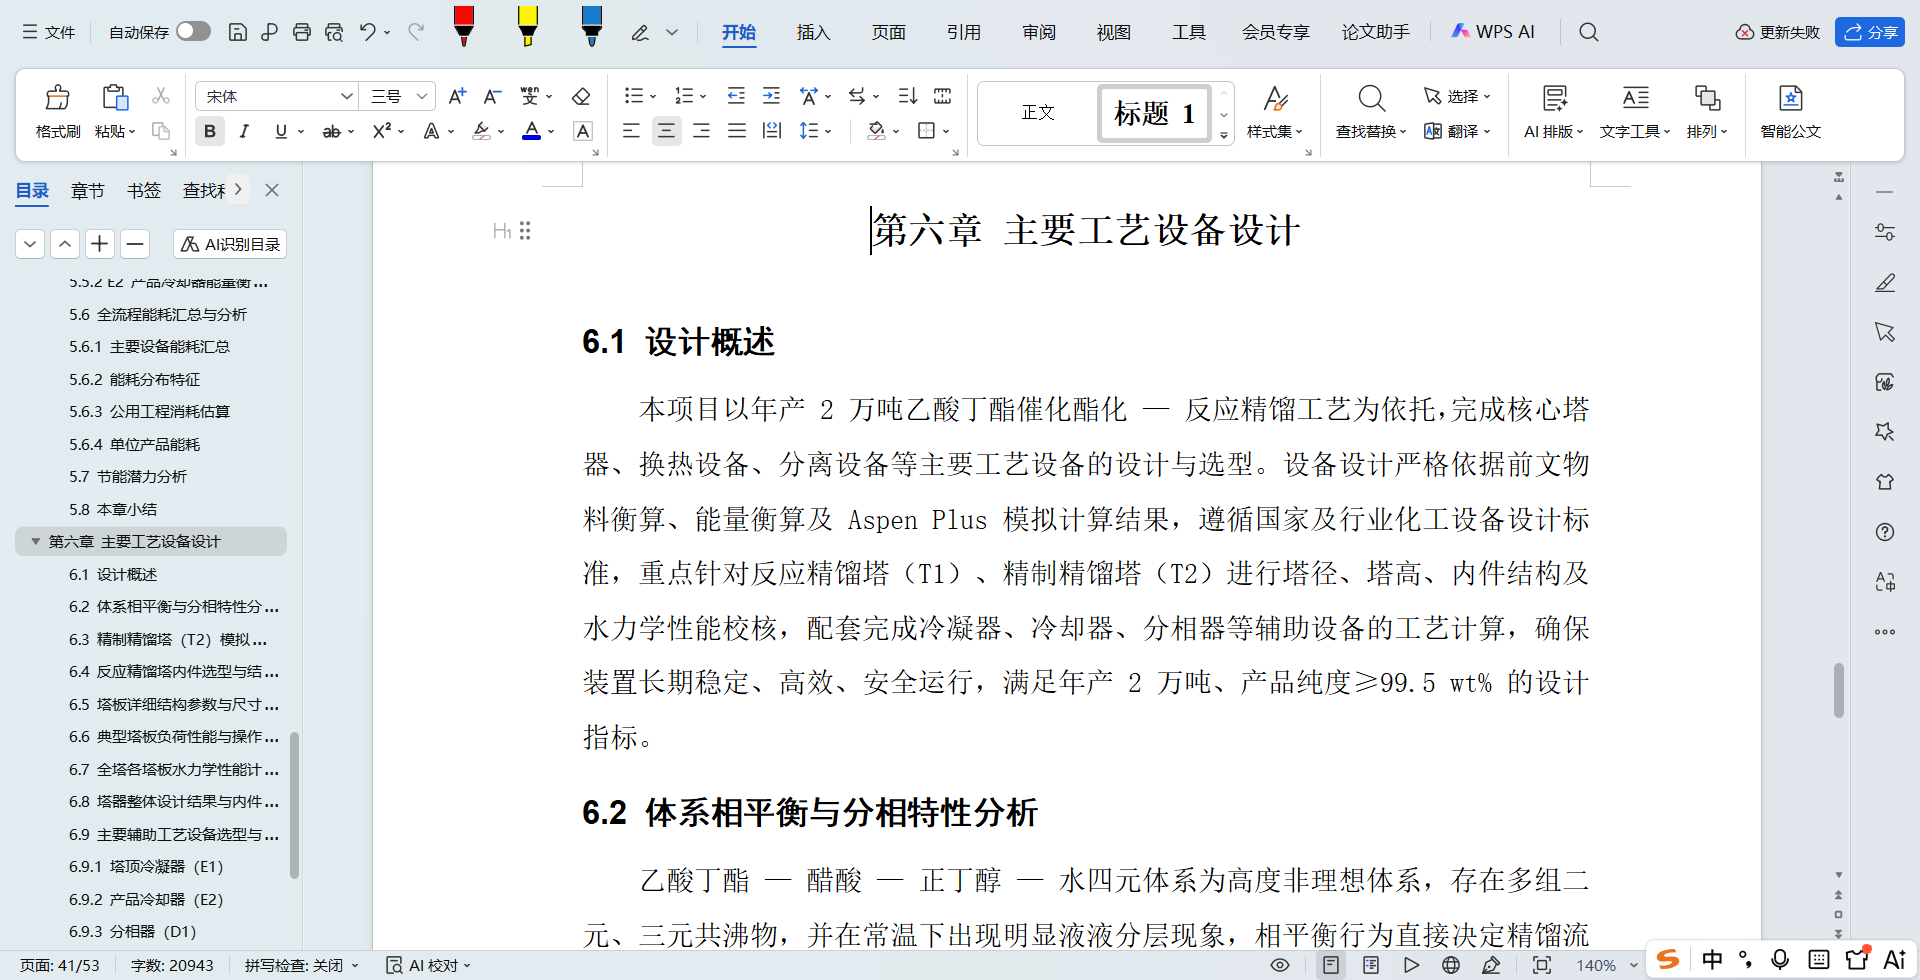This screenshot has width=1920, height=980.
Task: Click the ribbon search magnifier icon
Action: pyautogui.click(x=1588, y=32)
